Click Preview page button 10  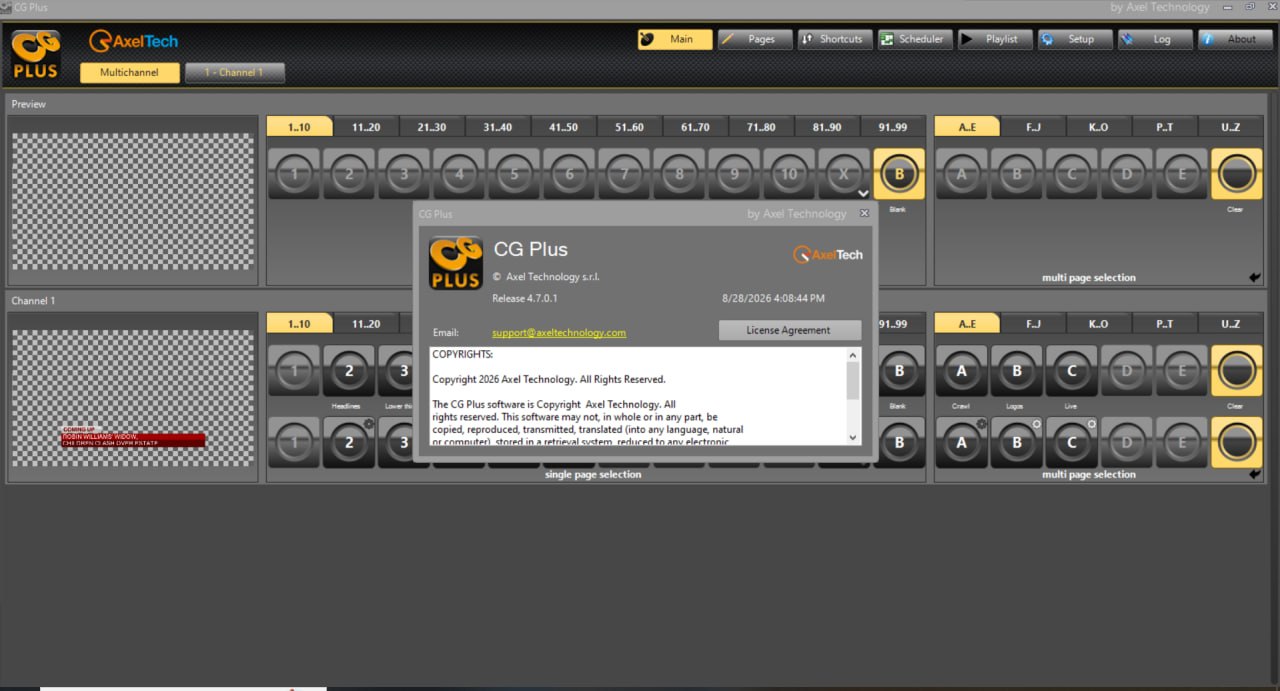pos(789,174)
